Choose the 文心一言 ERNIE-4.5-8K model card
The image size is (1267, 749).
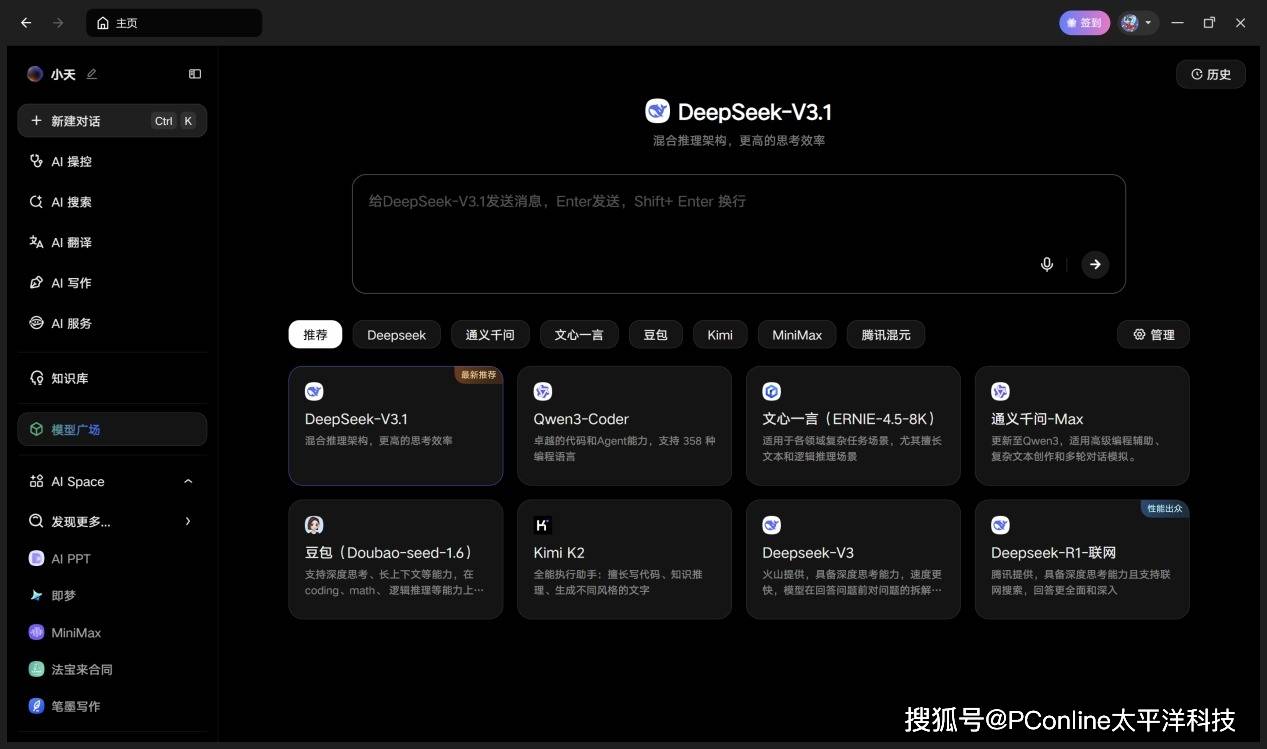coord(853,426)
